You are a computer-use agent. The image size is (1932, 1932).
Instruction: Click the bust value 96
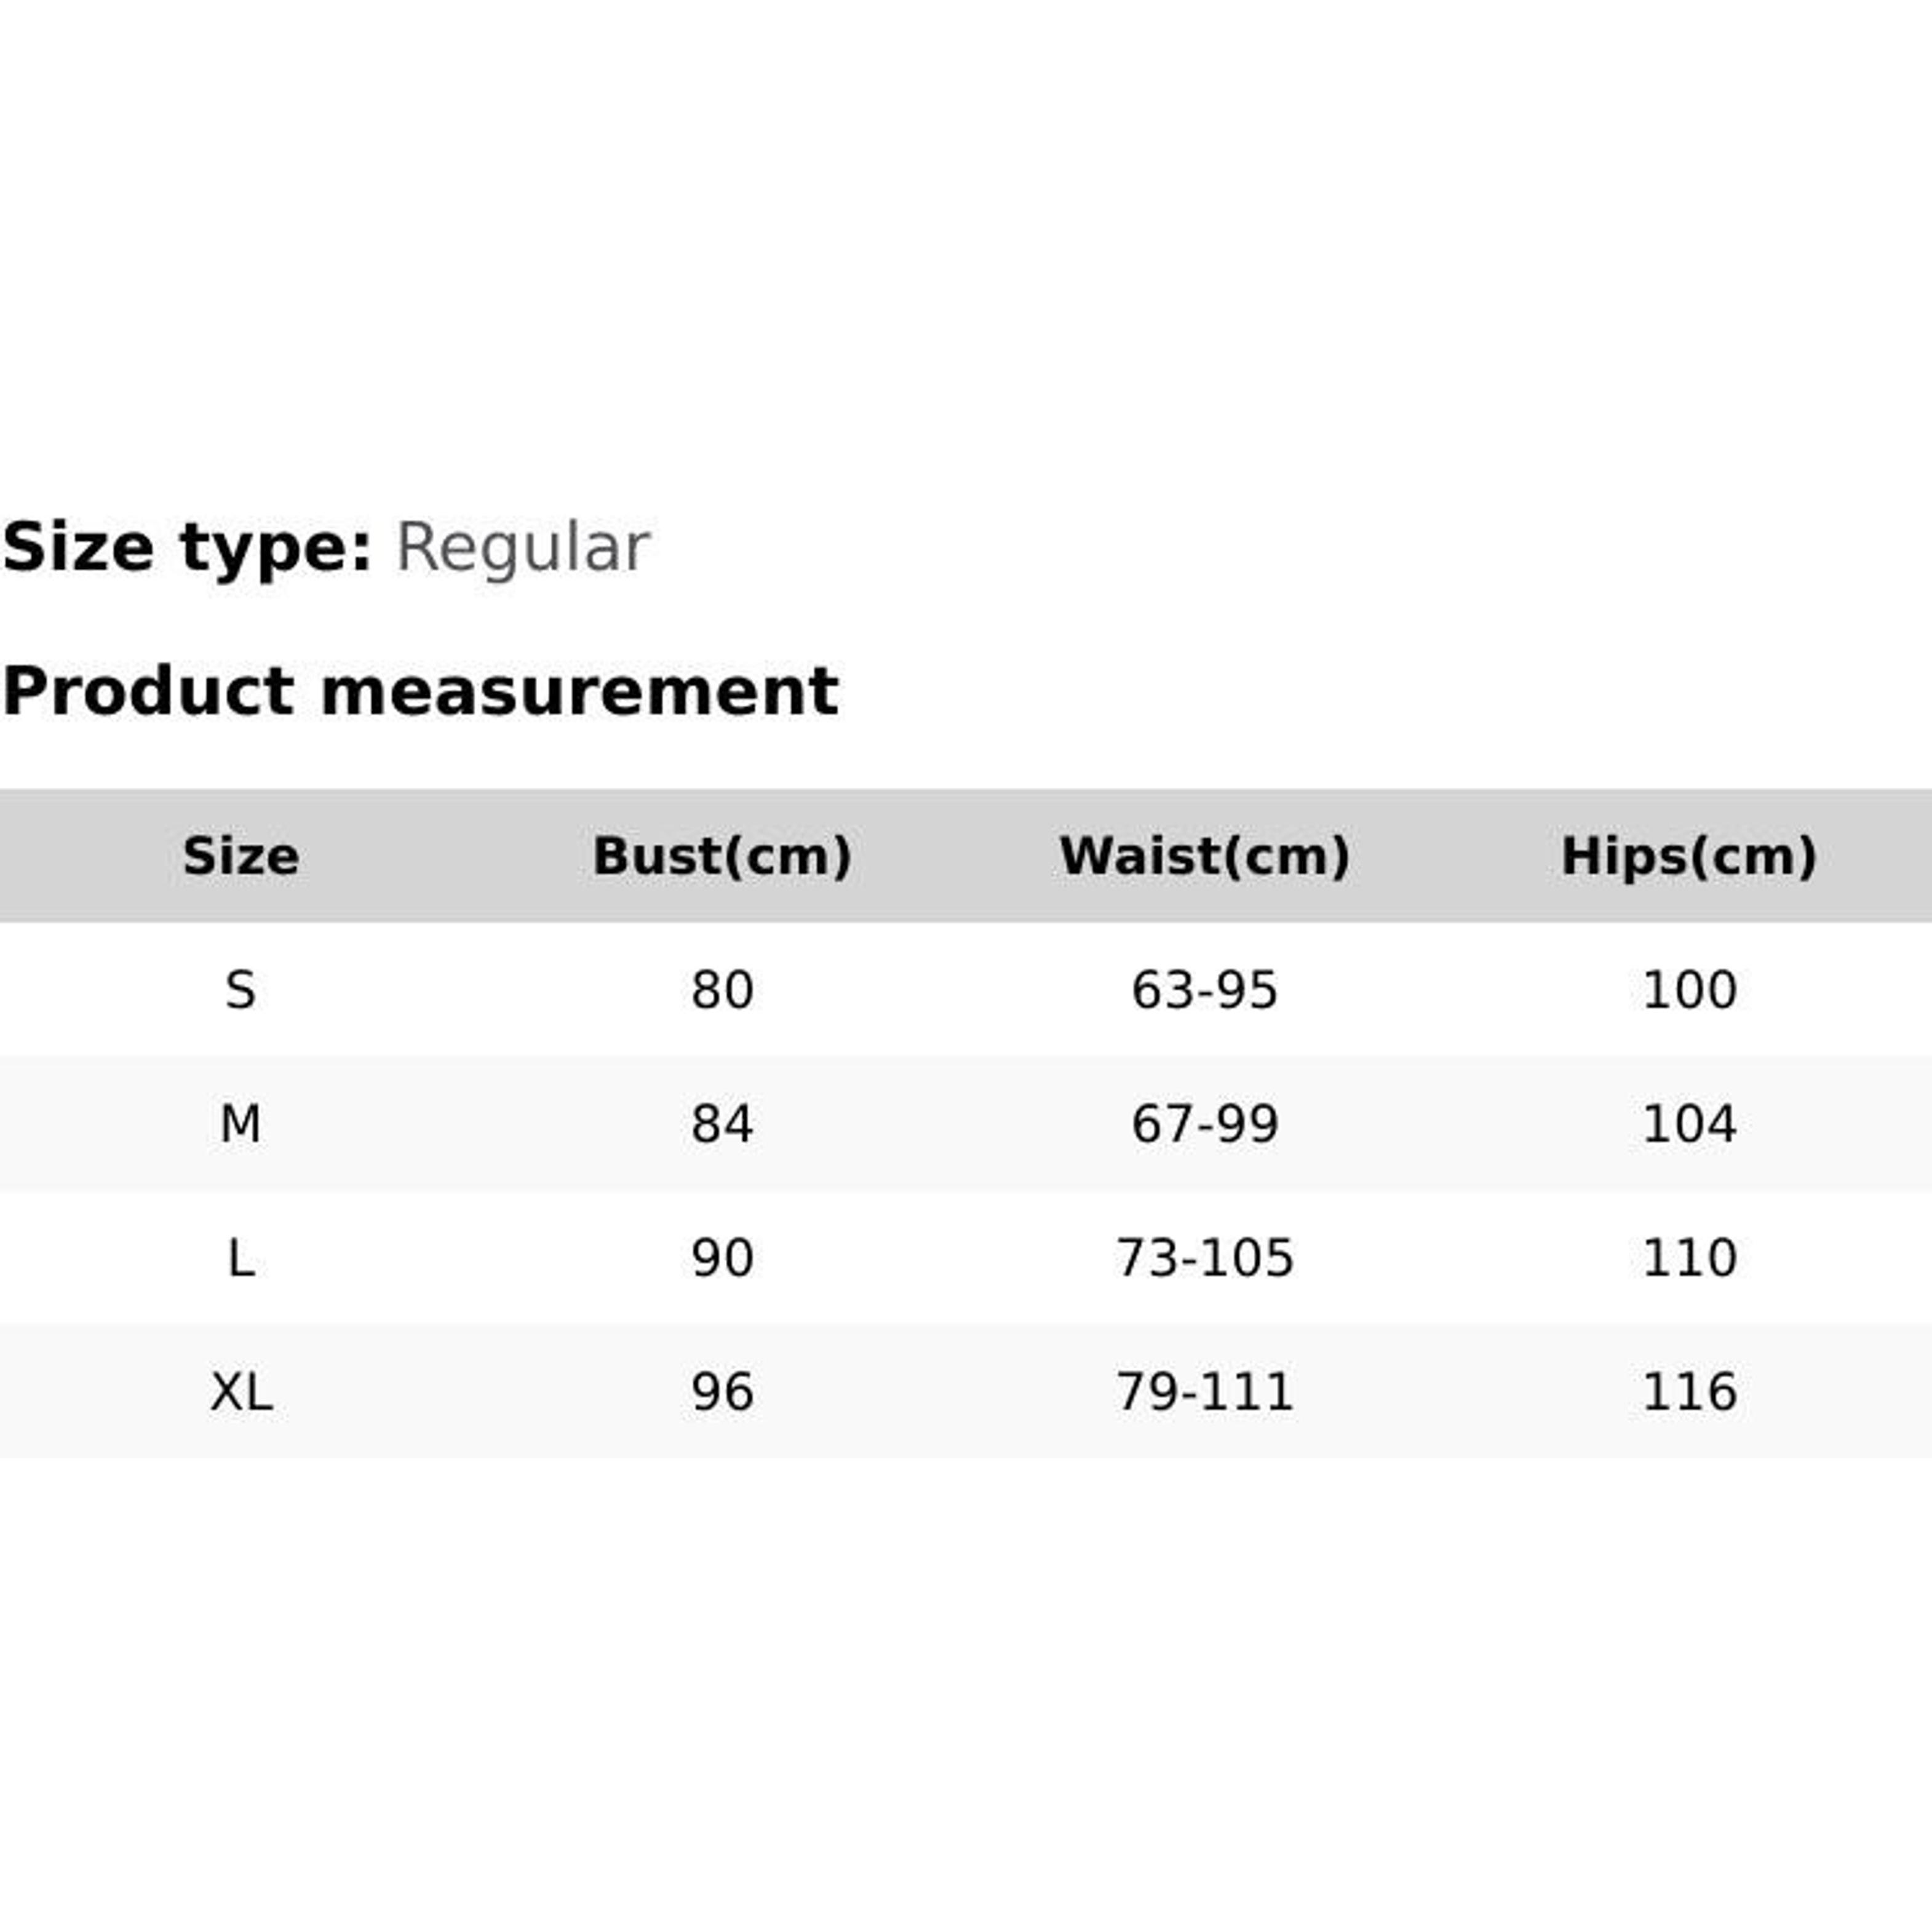click(x=722, y=1392)
